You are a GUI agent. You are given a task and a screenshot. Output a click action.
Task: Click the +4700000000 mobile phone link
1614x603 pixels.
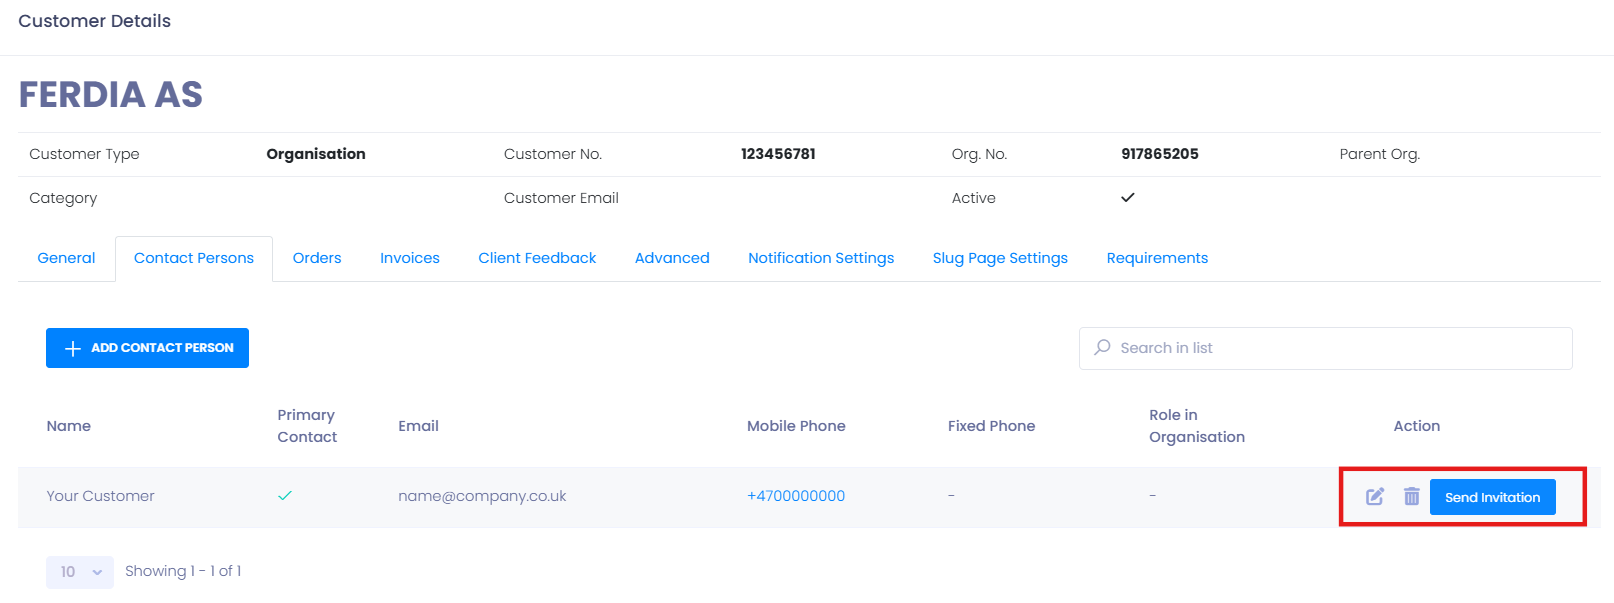point(796,496)
